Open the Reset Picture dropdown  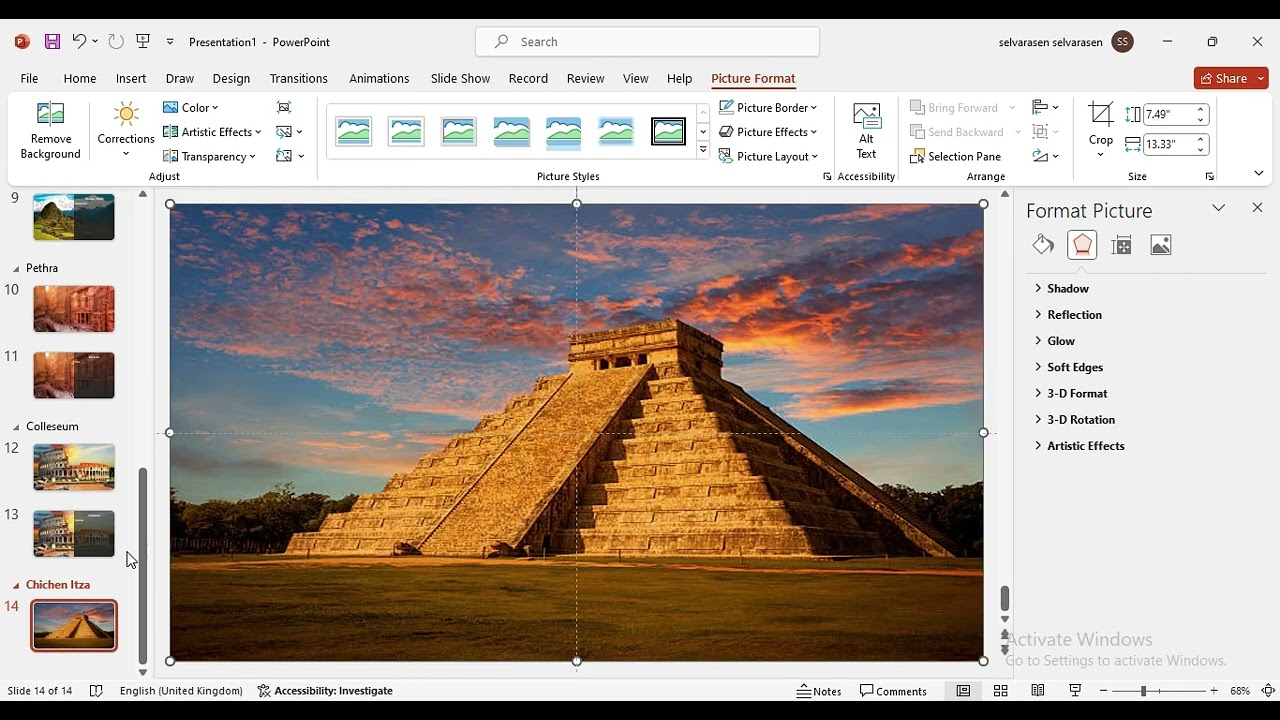[290, 156]
